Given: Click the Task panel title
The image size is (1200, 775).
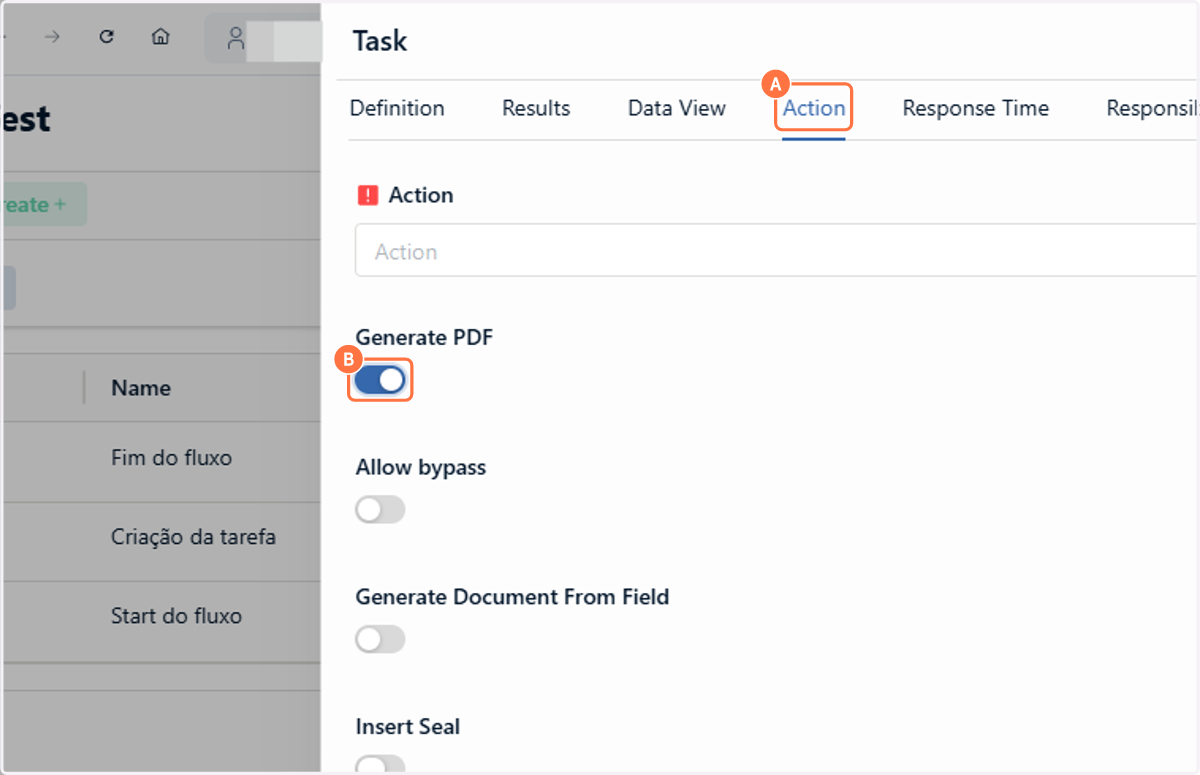Looking at the screenshot, I should pos(380,41).
